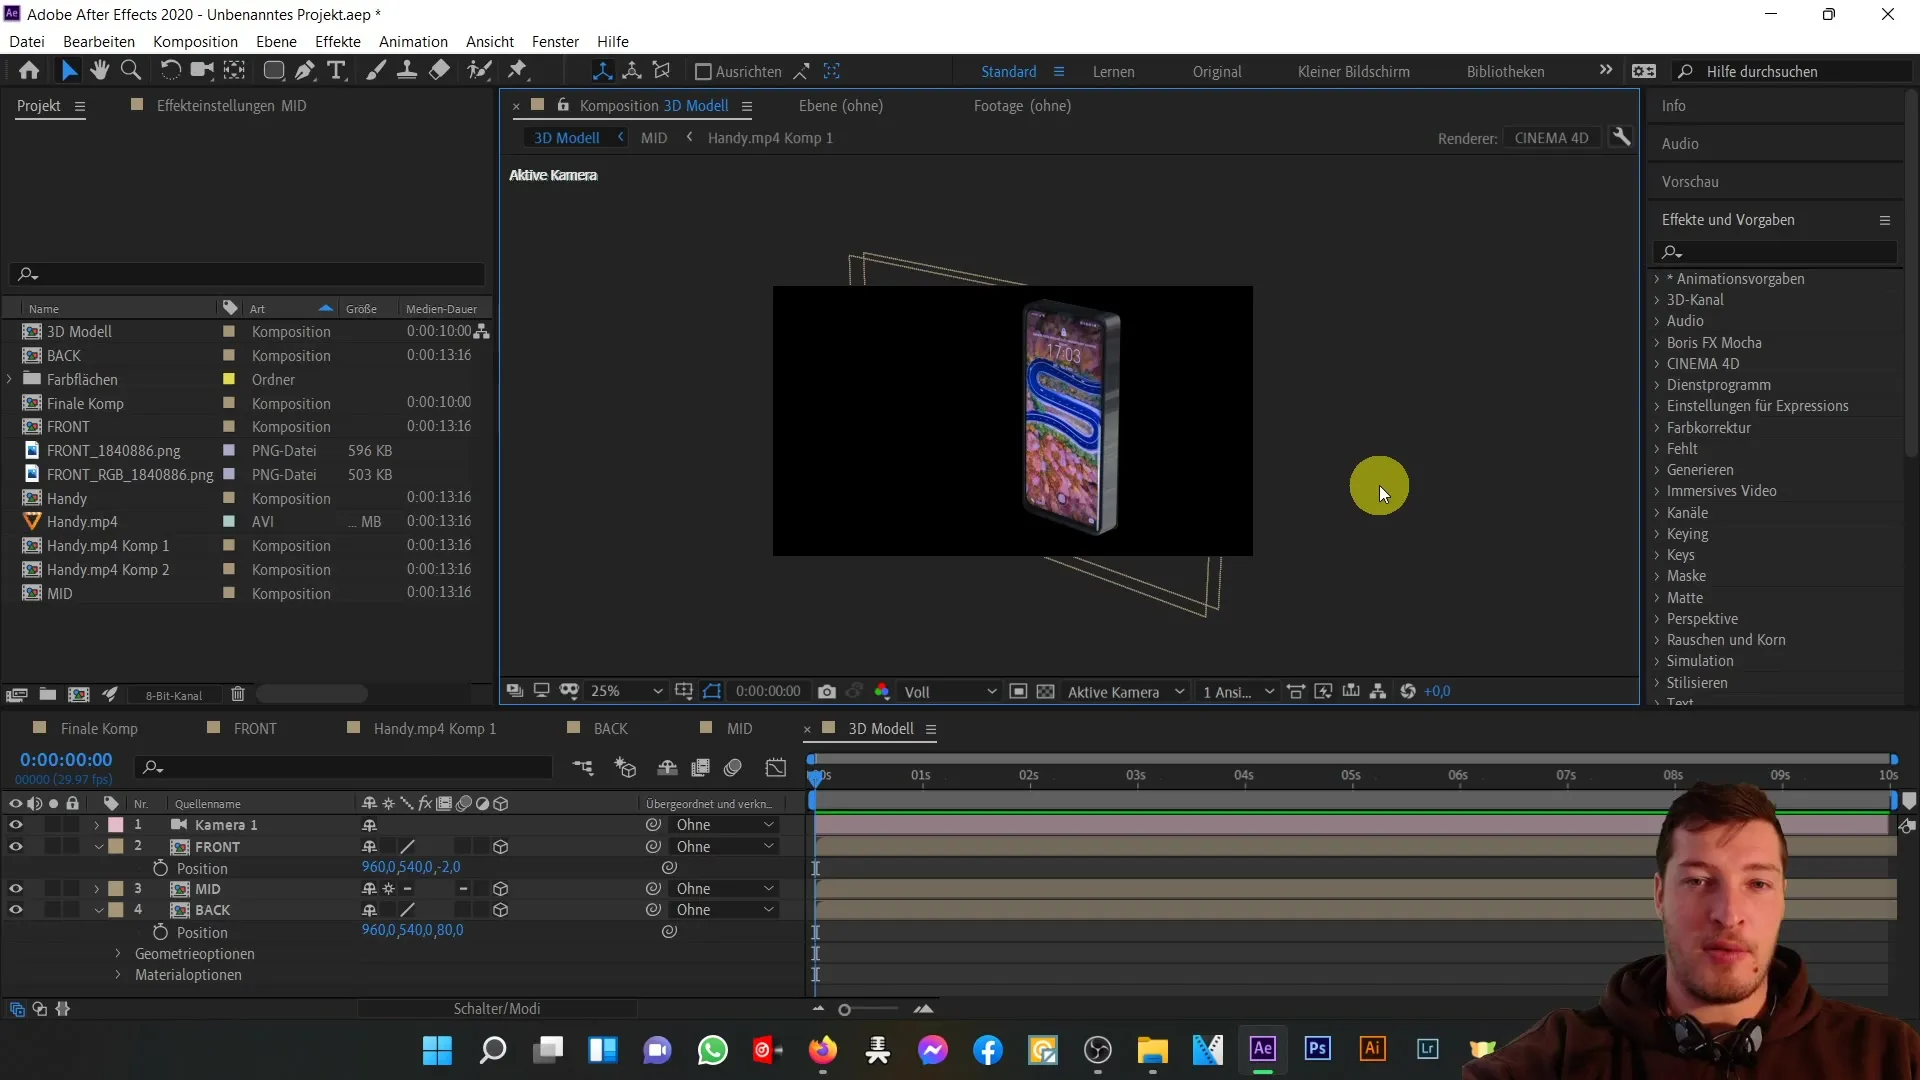
Task: Toggle region of interest icon
Action: pos(1018,692)
